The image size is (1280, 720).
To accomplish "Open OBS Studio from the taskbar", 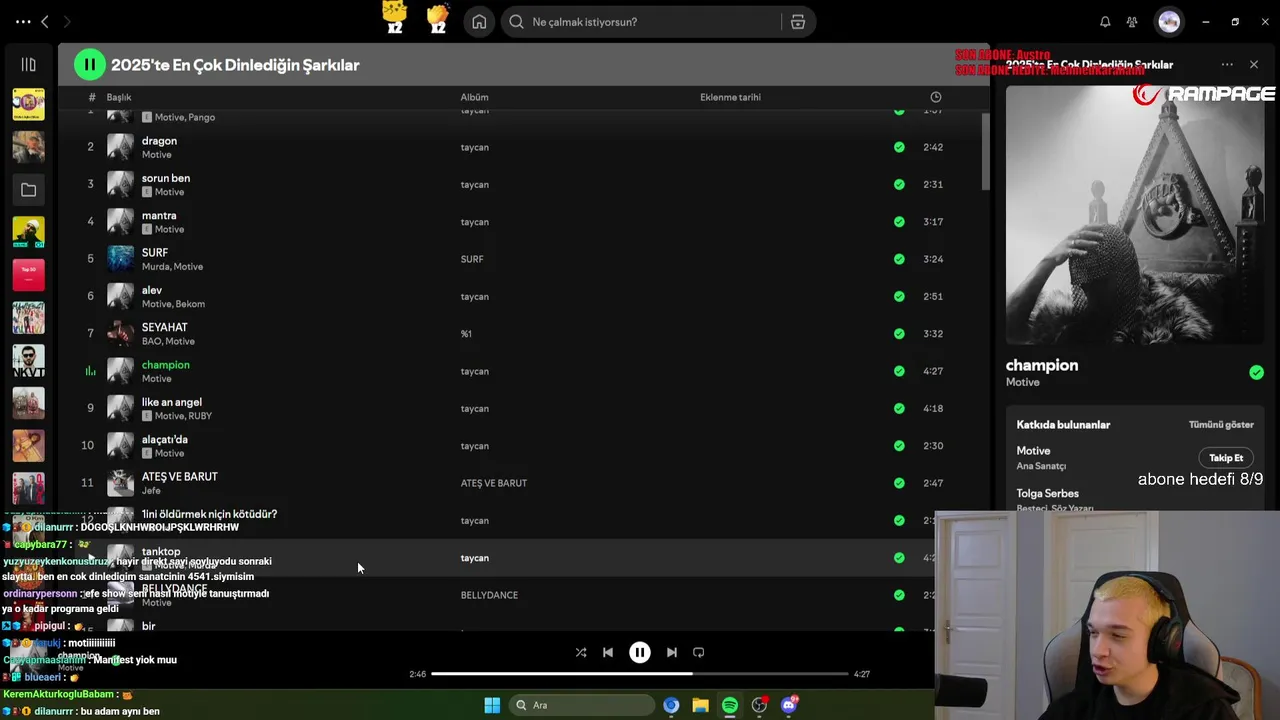I will (x=760, y=705).
